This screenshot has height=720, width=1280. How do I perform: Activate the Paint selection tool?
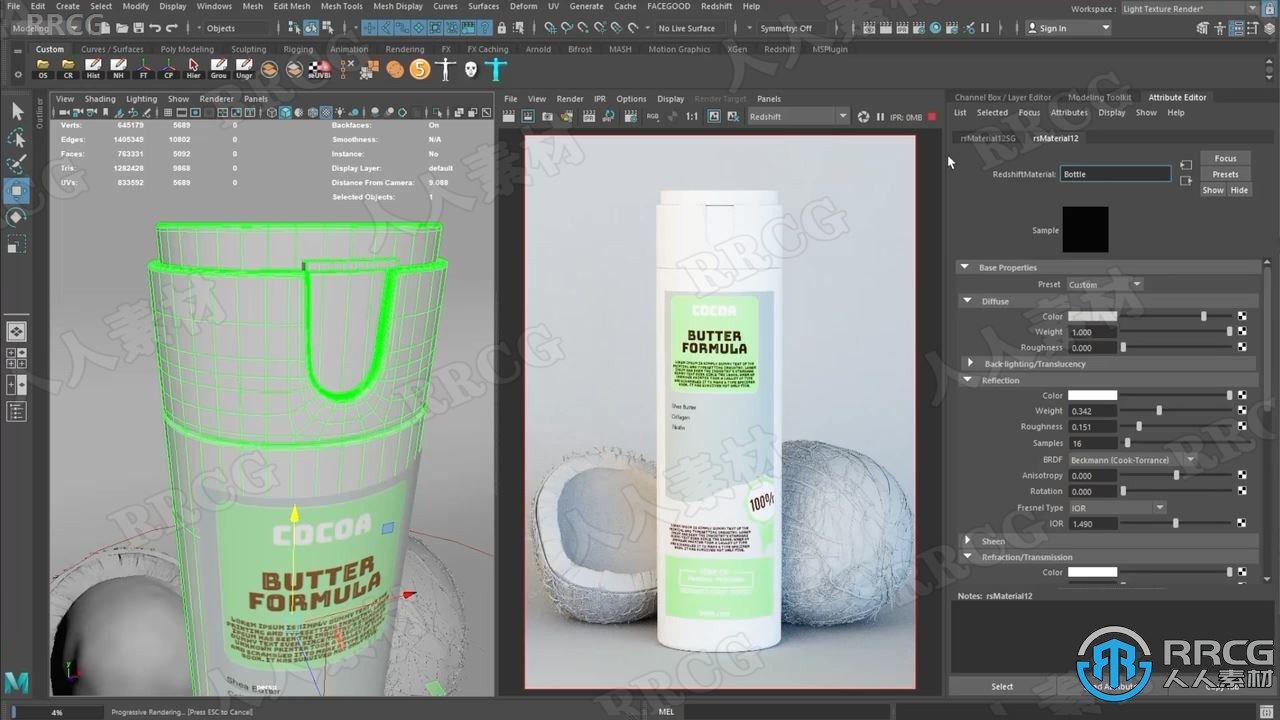pyautogui.click(x=17, y=164)
